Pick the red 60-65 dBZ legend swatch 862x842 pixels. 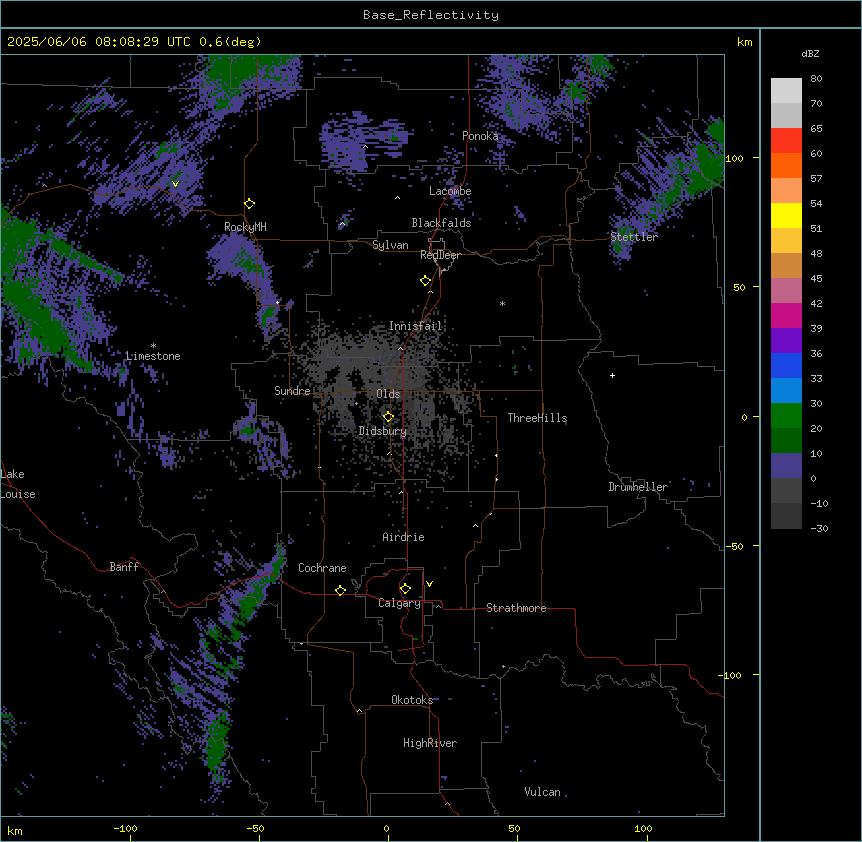point(786,141)
